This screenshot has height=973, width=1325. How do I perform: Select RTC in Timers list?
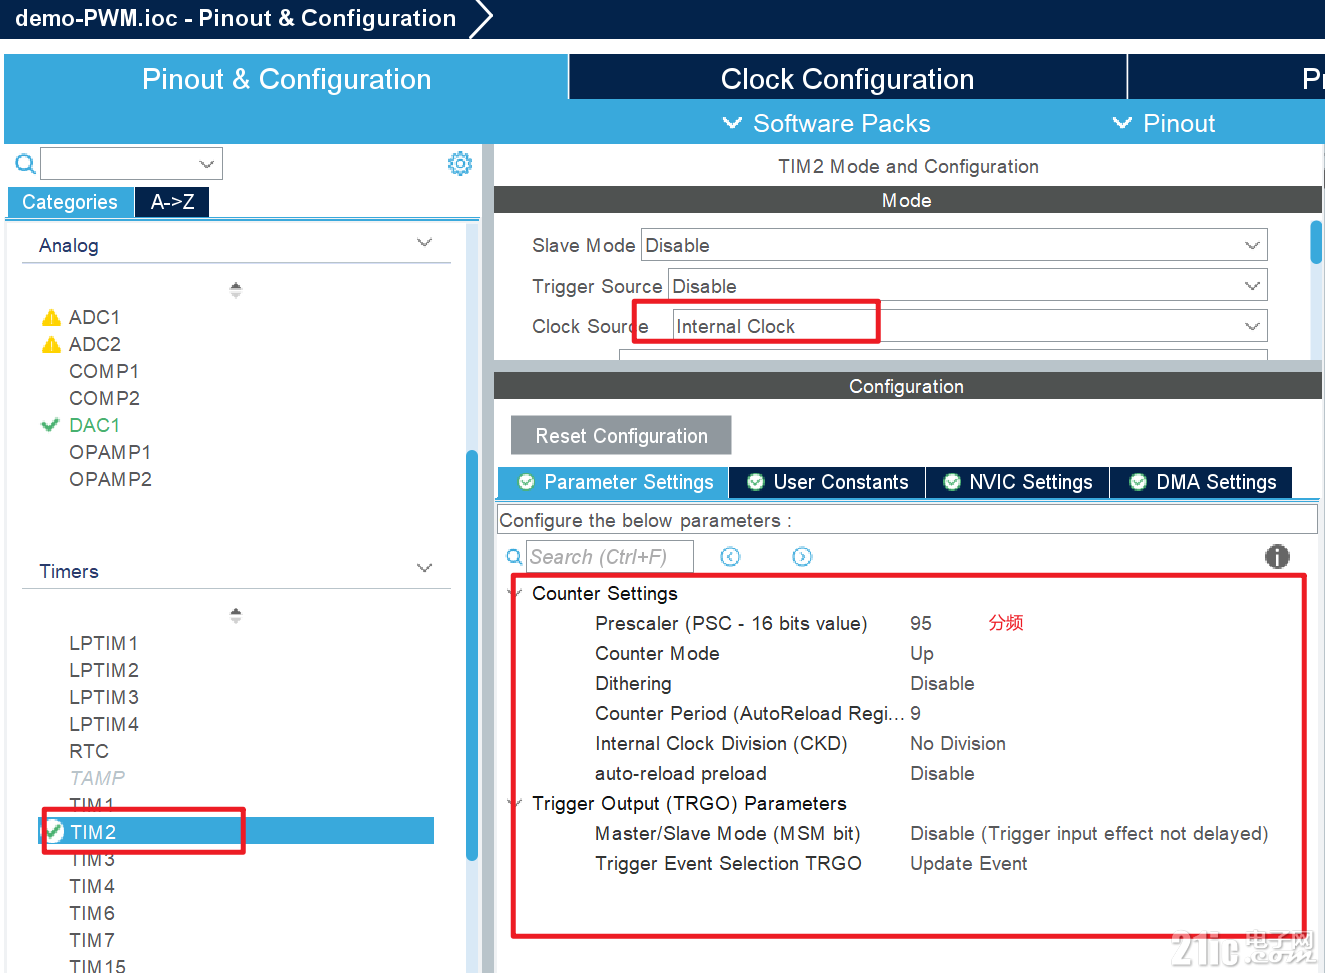point(89,751)
